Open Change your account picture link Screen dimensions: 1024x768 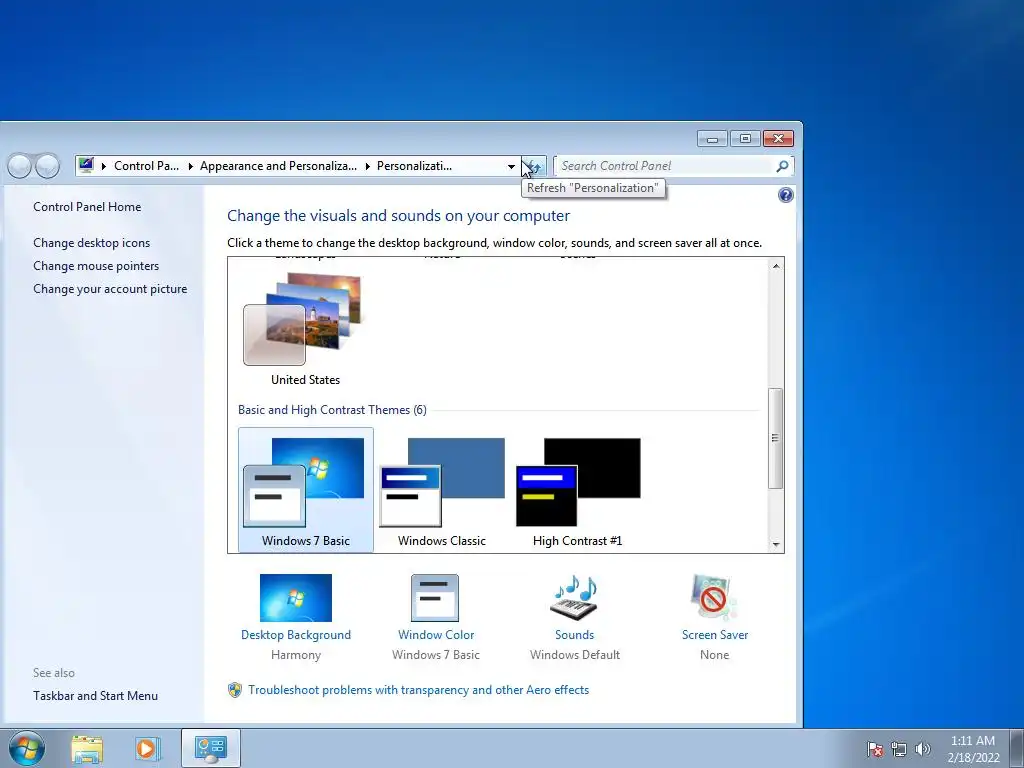[110, 289]
